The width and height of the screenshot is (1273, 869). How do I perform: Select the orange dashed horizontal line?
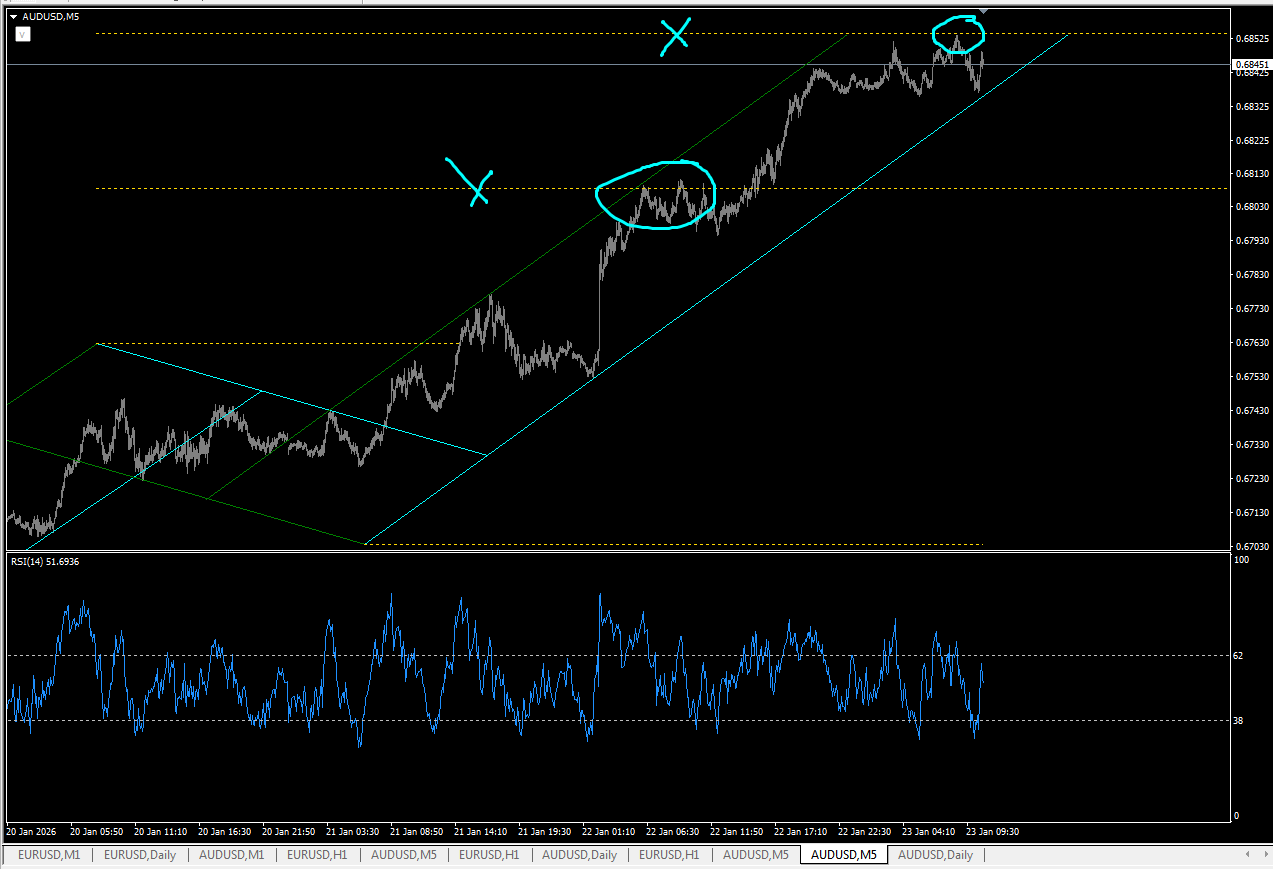coord(660,188)
